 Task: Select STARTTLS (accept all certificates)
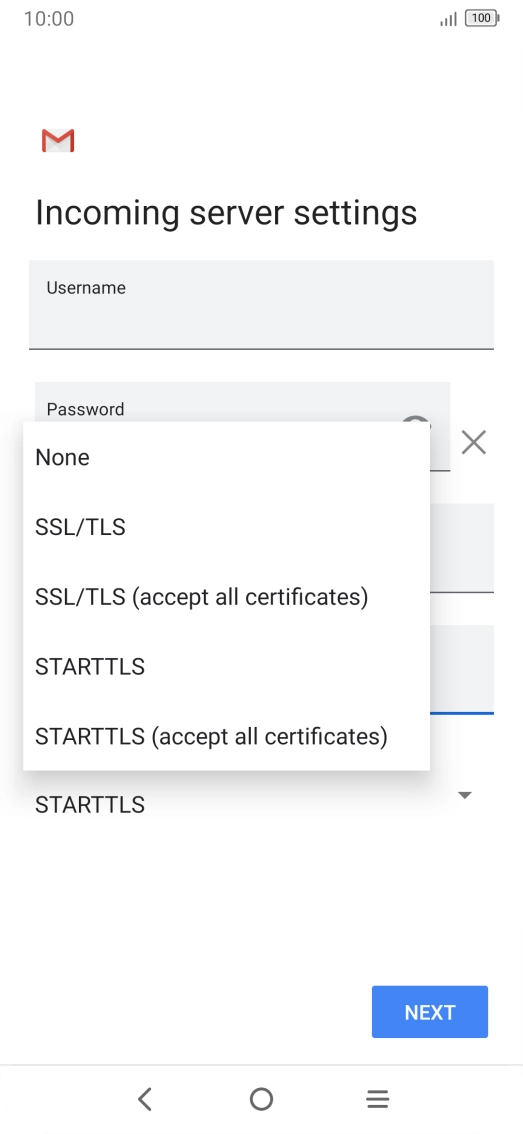(226, 736)
